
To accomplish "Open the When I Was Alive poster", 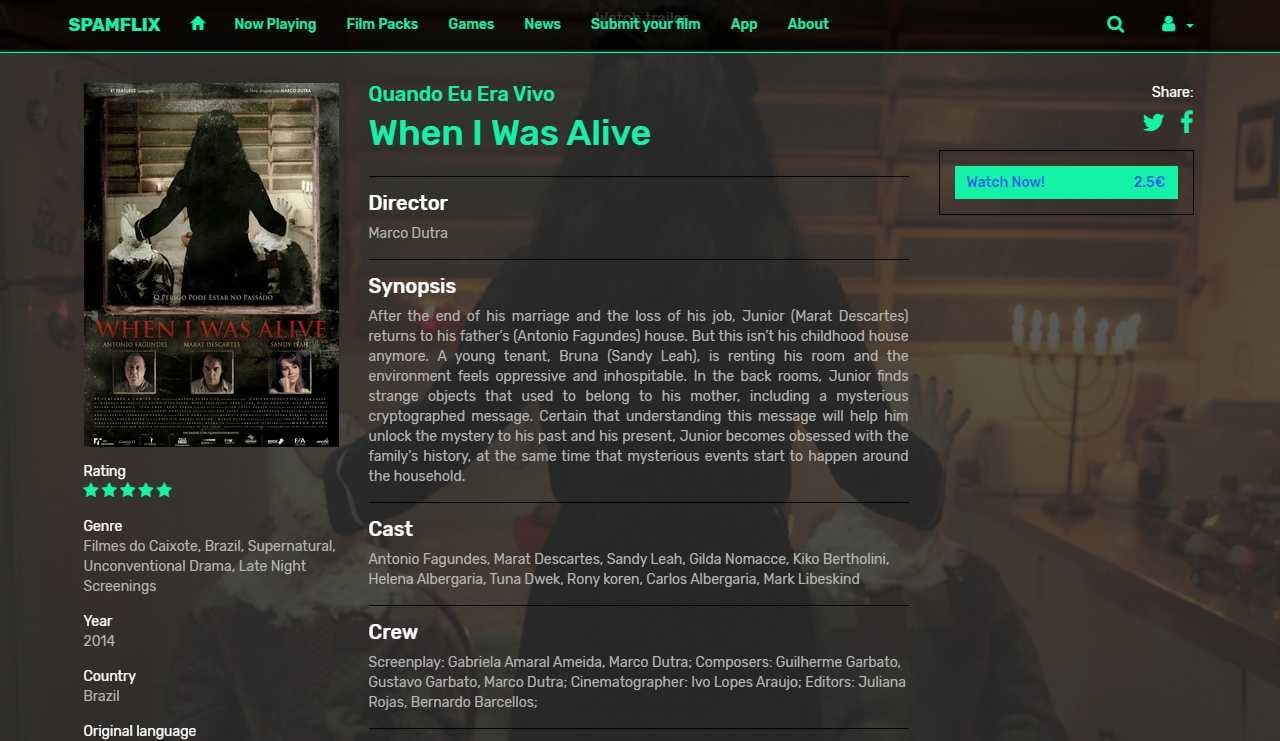I will [211, 264].
